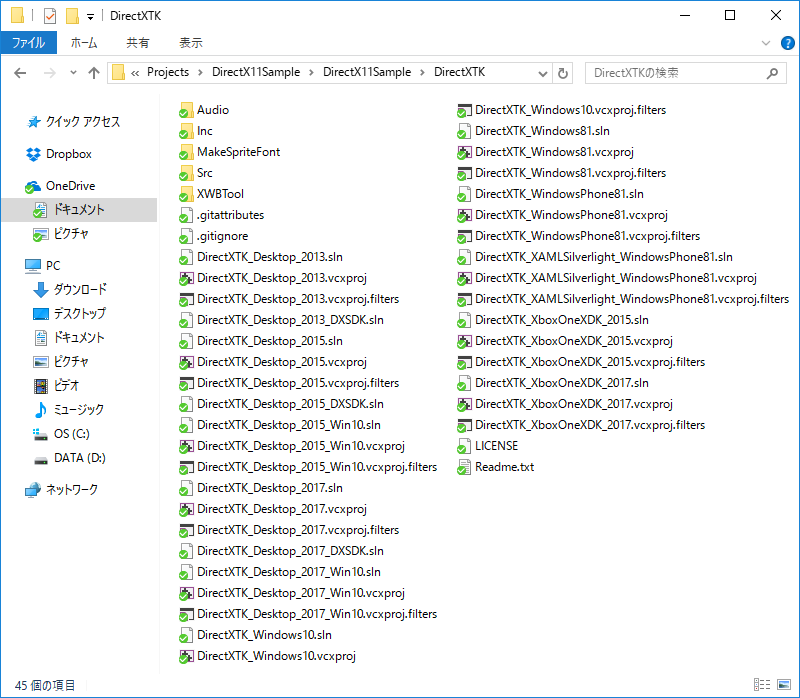Select the Src folder
This screenshot has width=800, height=698.
pyautogui.click(x=196, y=173)
